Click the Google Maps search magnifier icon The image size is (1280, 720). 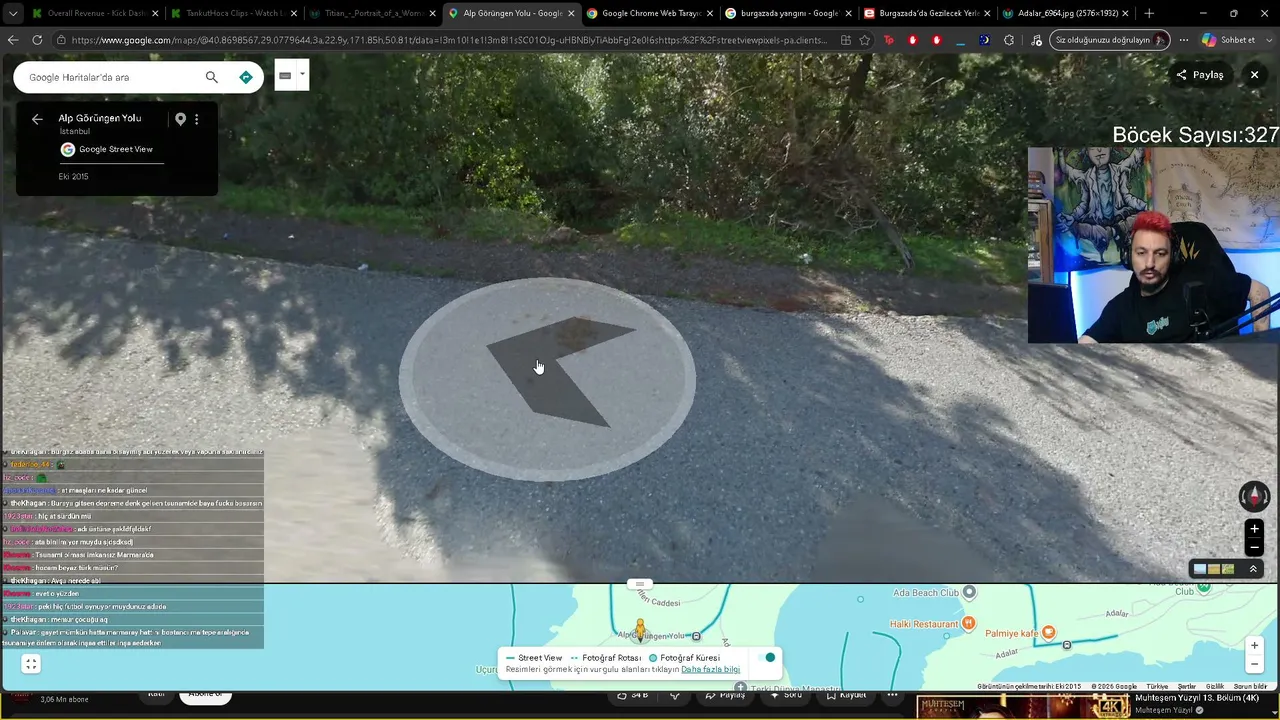tap(211, 77)
